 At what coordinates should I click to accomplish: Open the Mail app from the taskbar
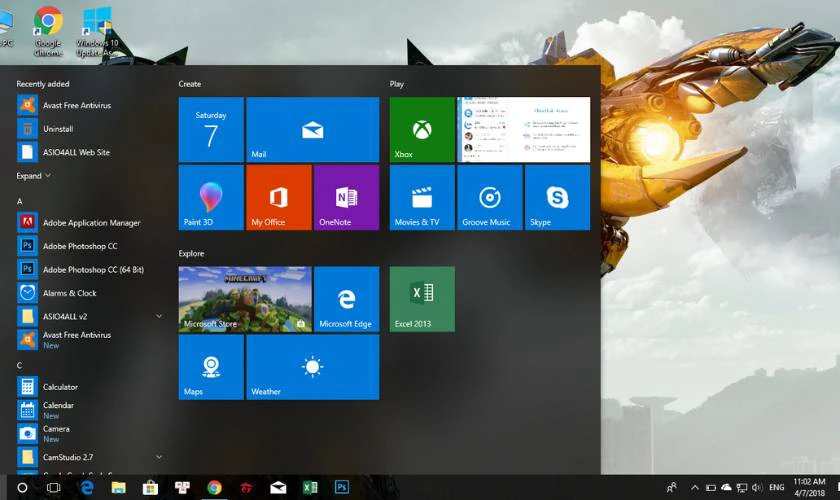coord(278,488)
